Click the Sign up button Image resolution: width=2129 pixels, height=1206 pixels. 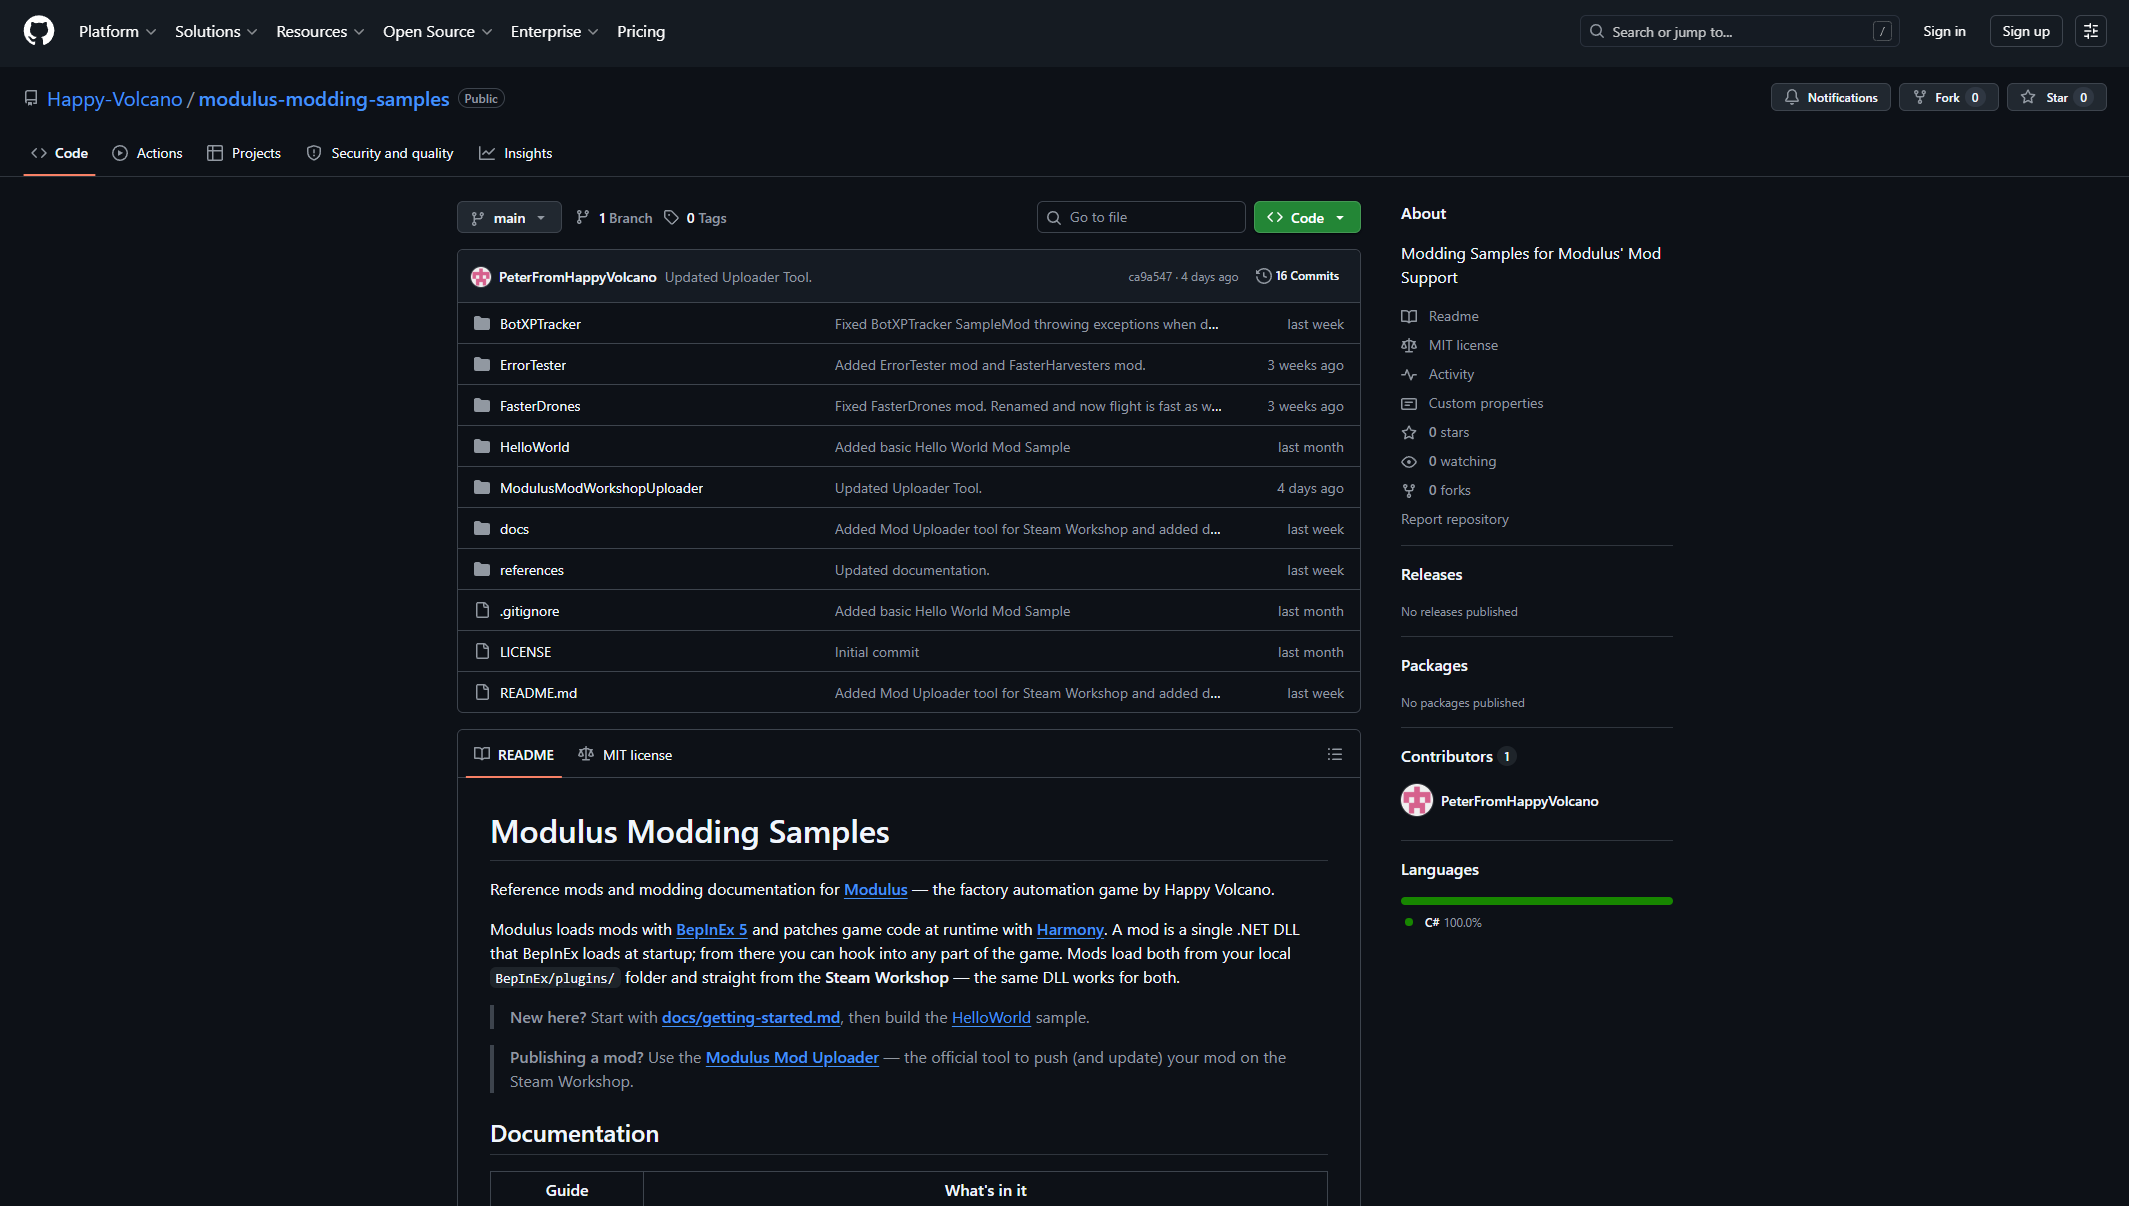pyautogui.click(x=2025, y=31)
